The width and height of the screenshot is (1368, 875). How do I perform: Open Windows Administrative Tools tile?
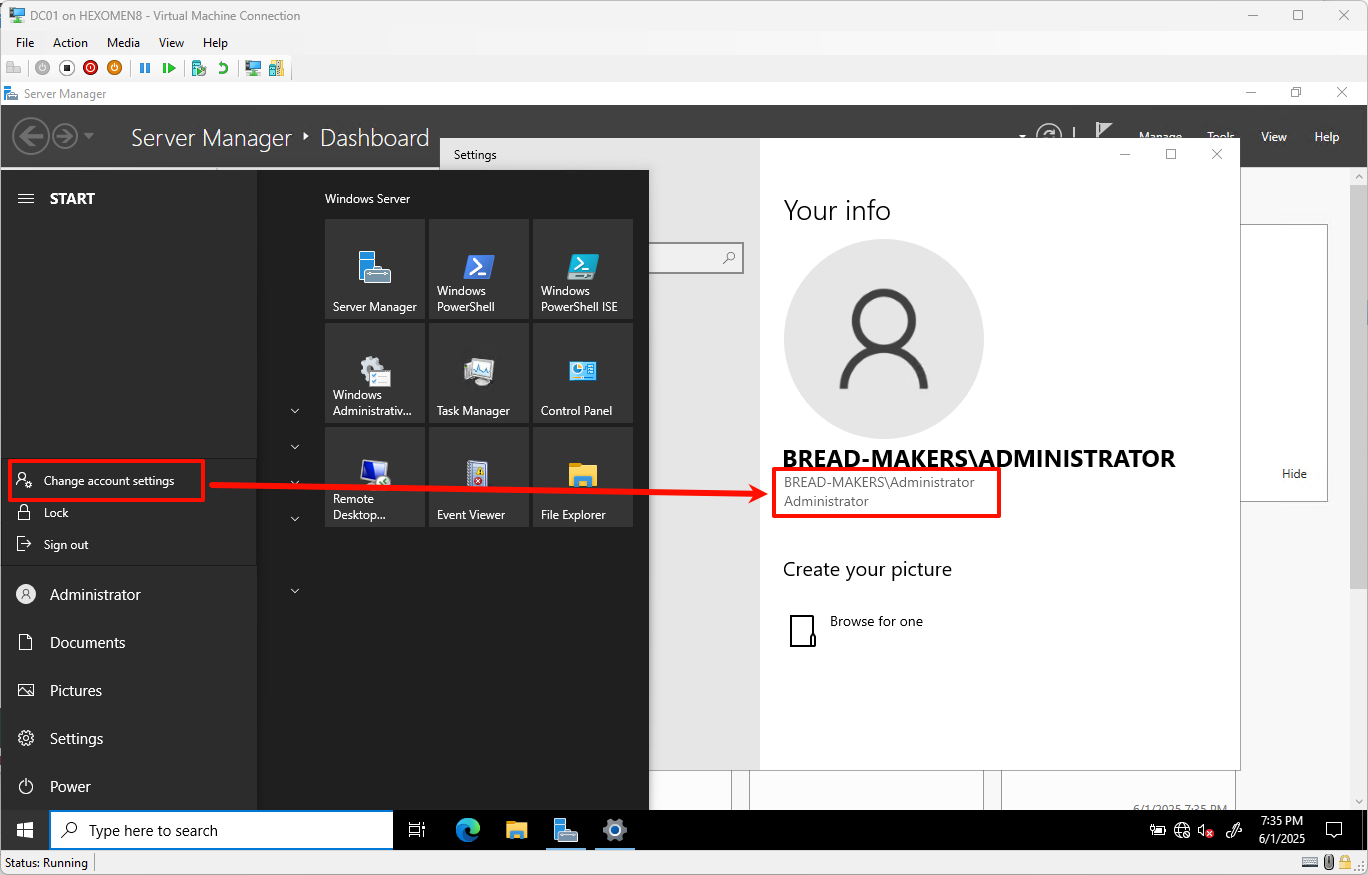(x=375, y=373)
